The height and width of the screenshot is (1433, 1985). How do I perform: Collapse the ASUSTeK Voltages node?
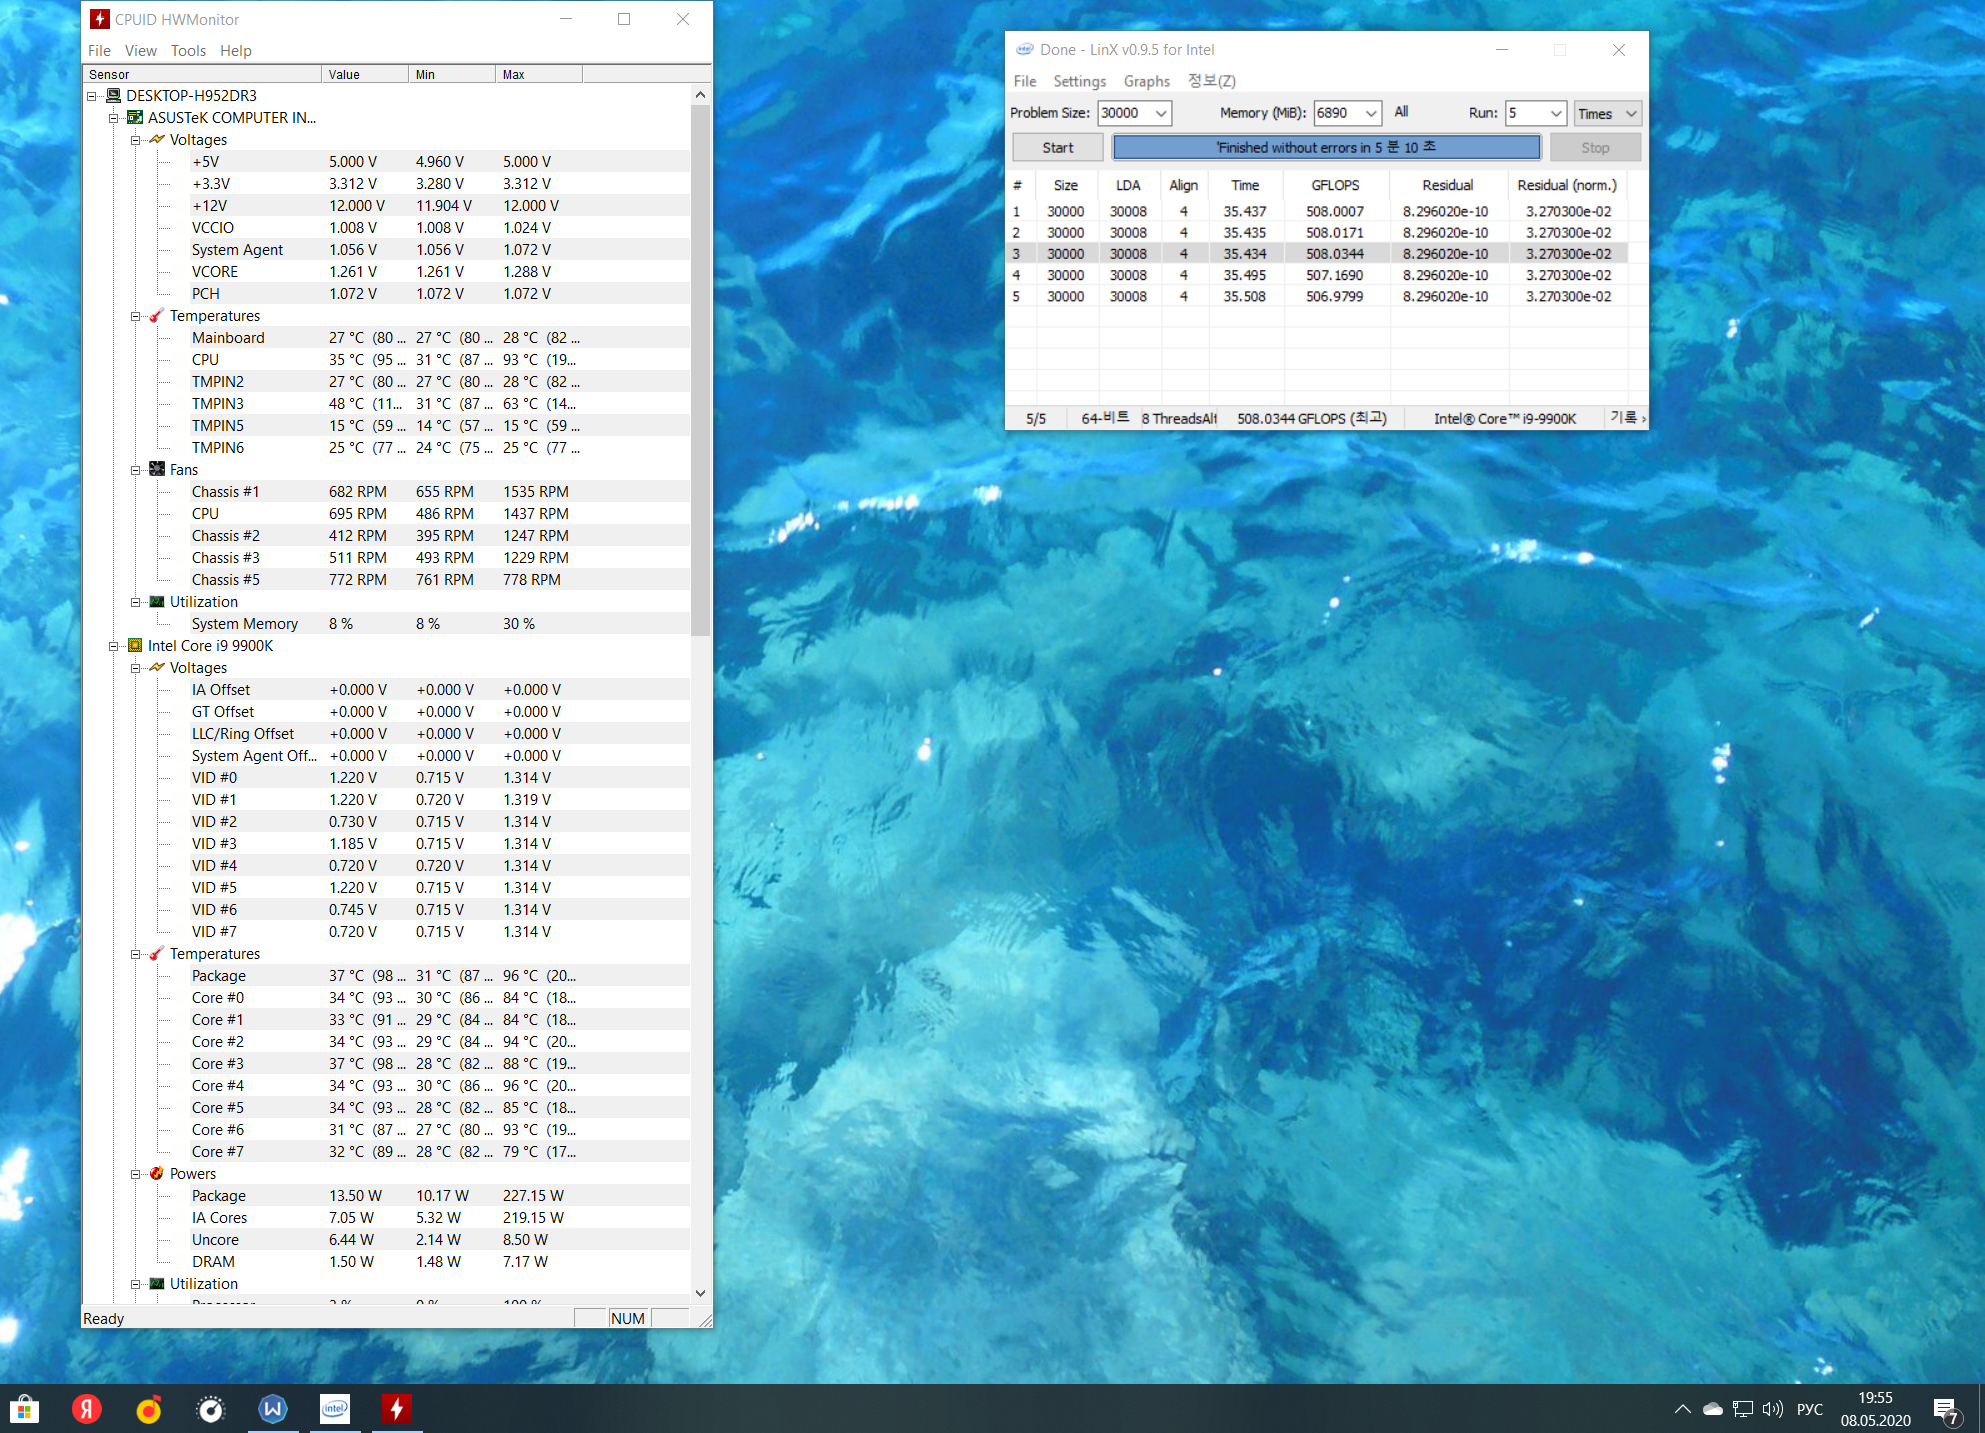[x=136, y=140]
